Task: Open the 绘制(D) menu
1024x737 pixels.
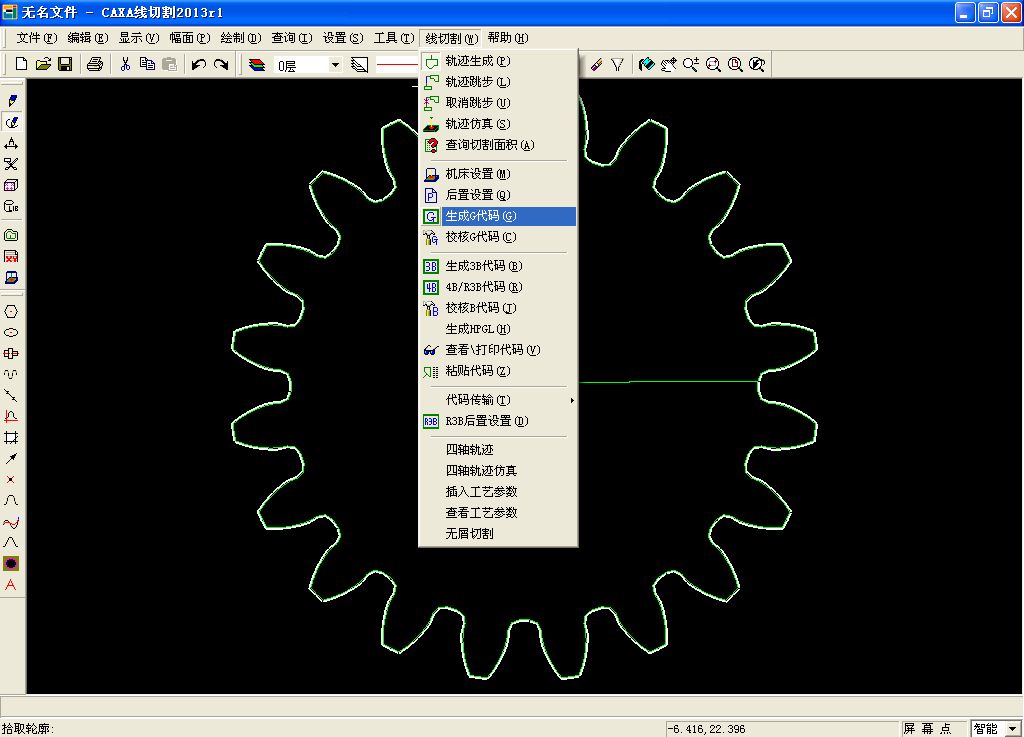Action: coord(240,38)
